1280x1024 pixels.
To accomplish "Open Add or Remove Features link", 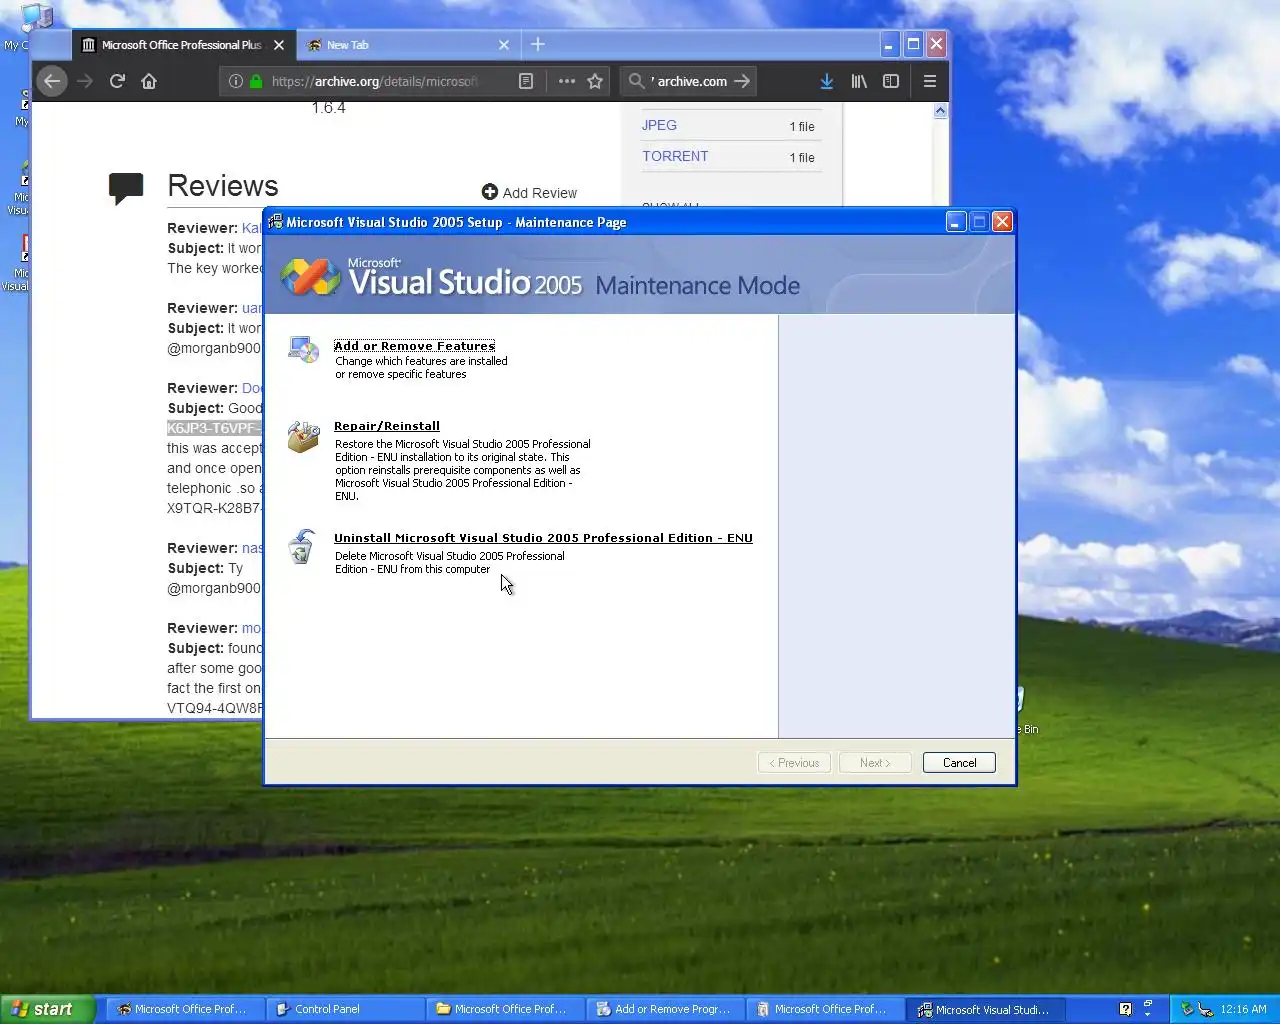I will [414, 346].
